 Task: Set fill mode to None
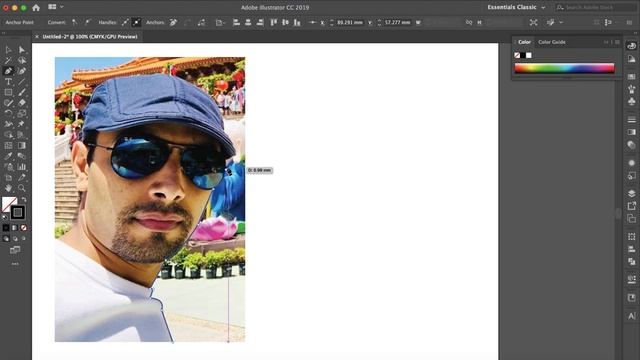pos(24,228)
